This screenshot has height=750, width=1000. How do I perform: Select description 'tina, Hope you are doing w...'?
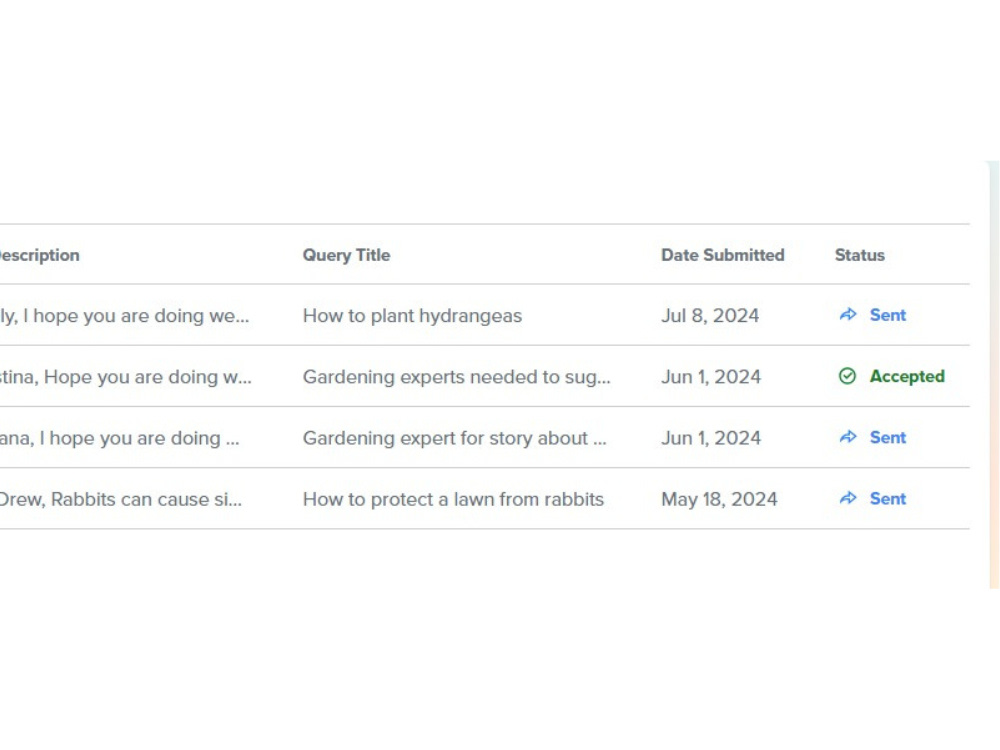[x=126, y=377]
